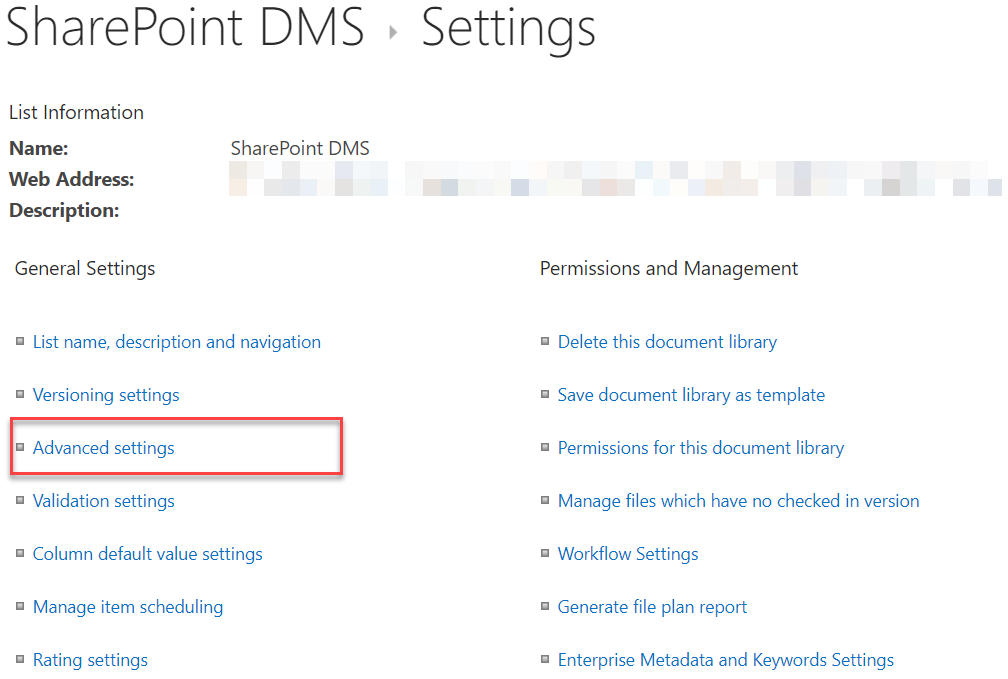
Task: Click the Name label
Action: coord(39,149)
